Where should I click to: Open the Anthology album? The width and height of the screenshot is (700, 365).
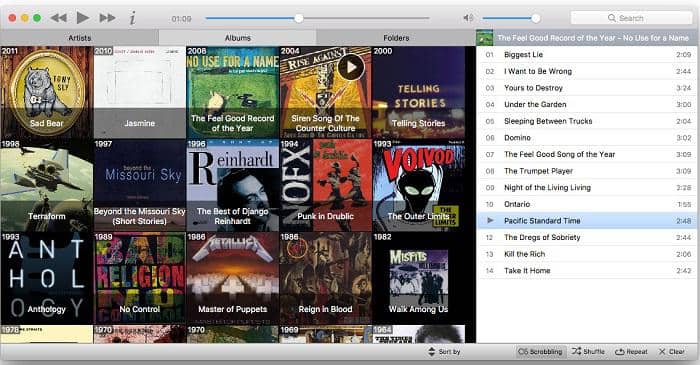point(46,278)
